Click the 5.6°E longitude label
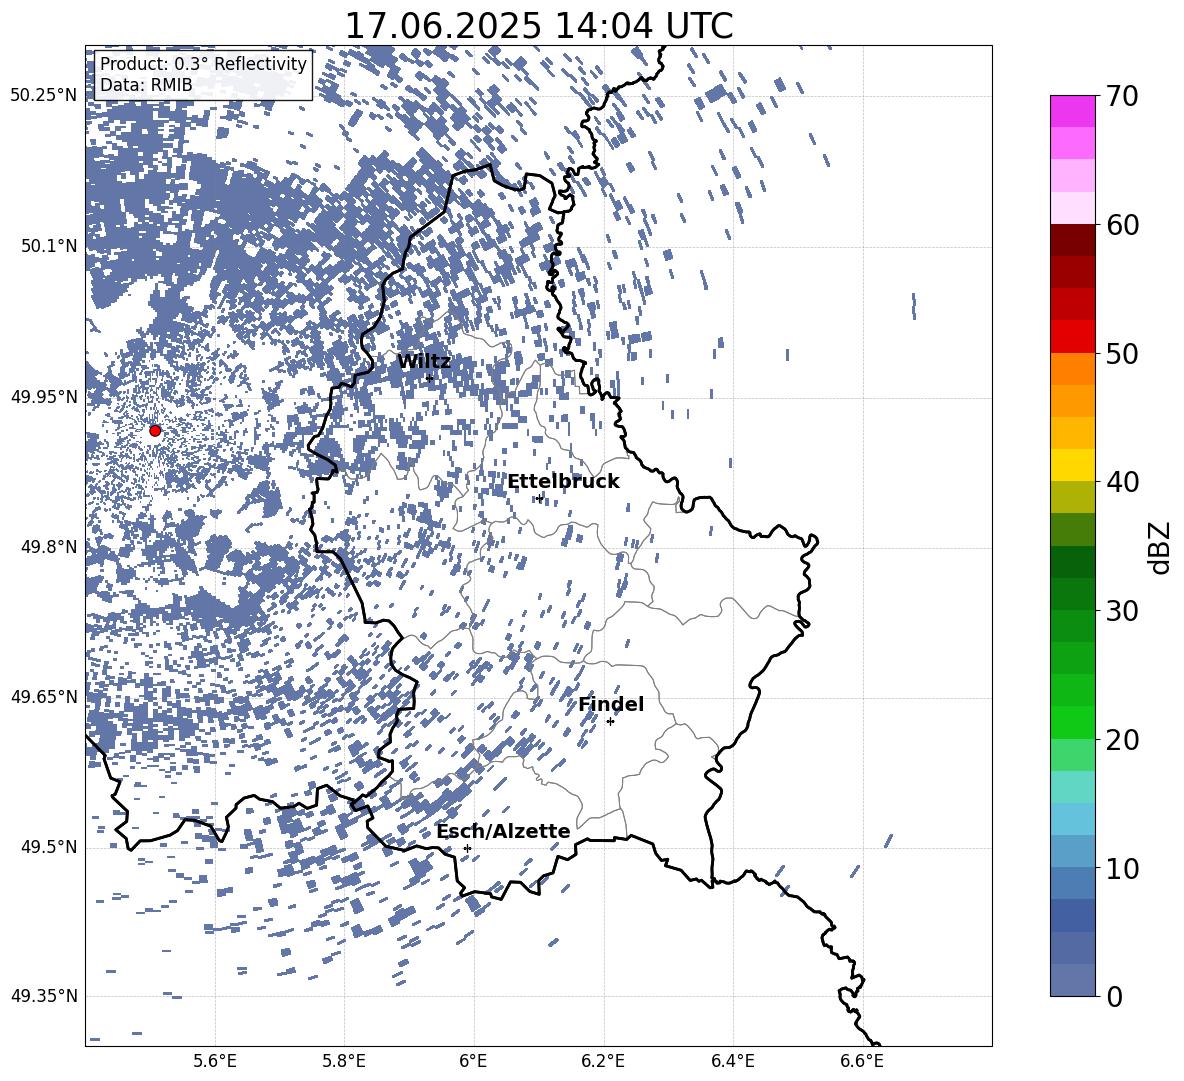 pos(215,1061)
